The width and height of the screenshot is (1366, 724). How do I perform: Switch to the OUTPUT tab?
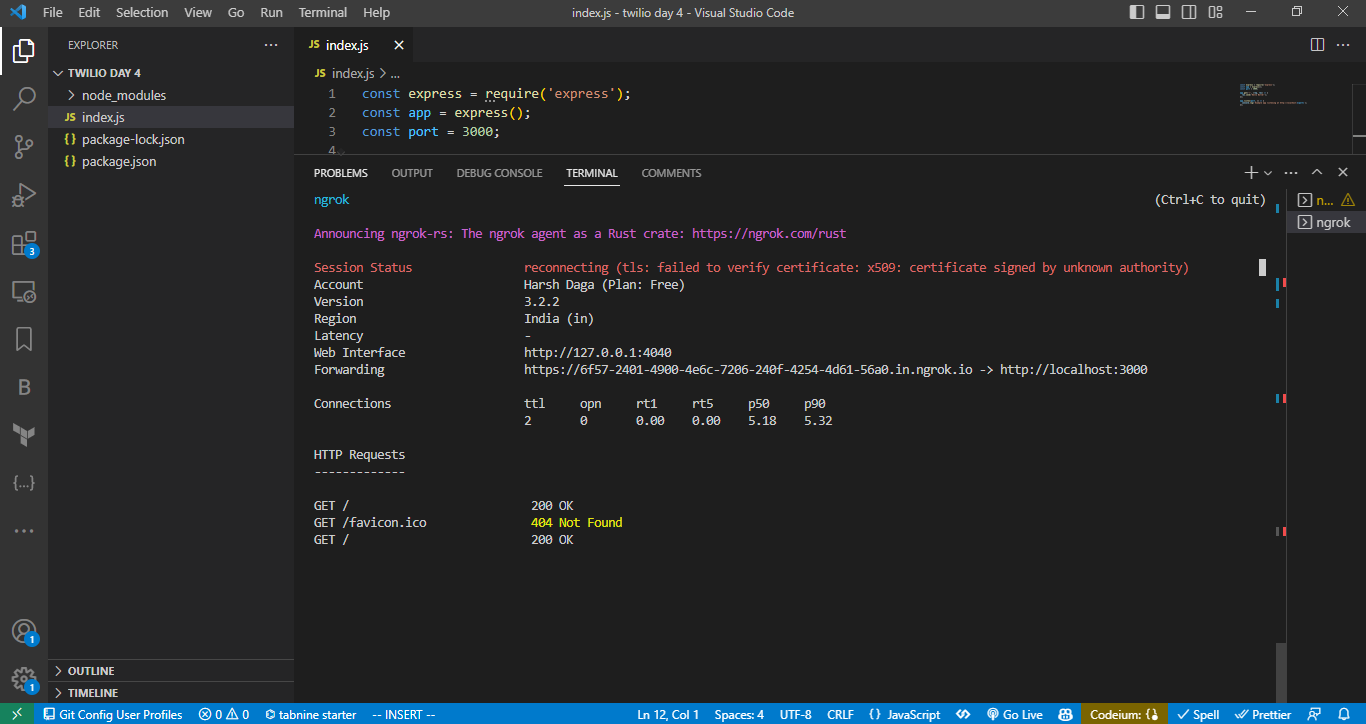pos(412,173)
